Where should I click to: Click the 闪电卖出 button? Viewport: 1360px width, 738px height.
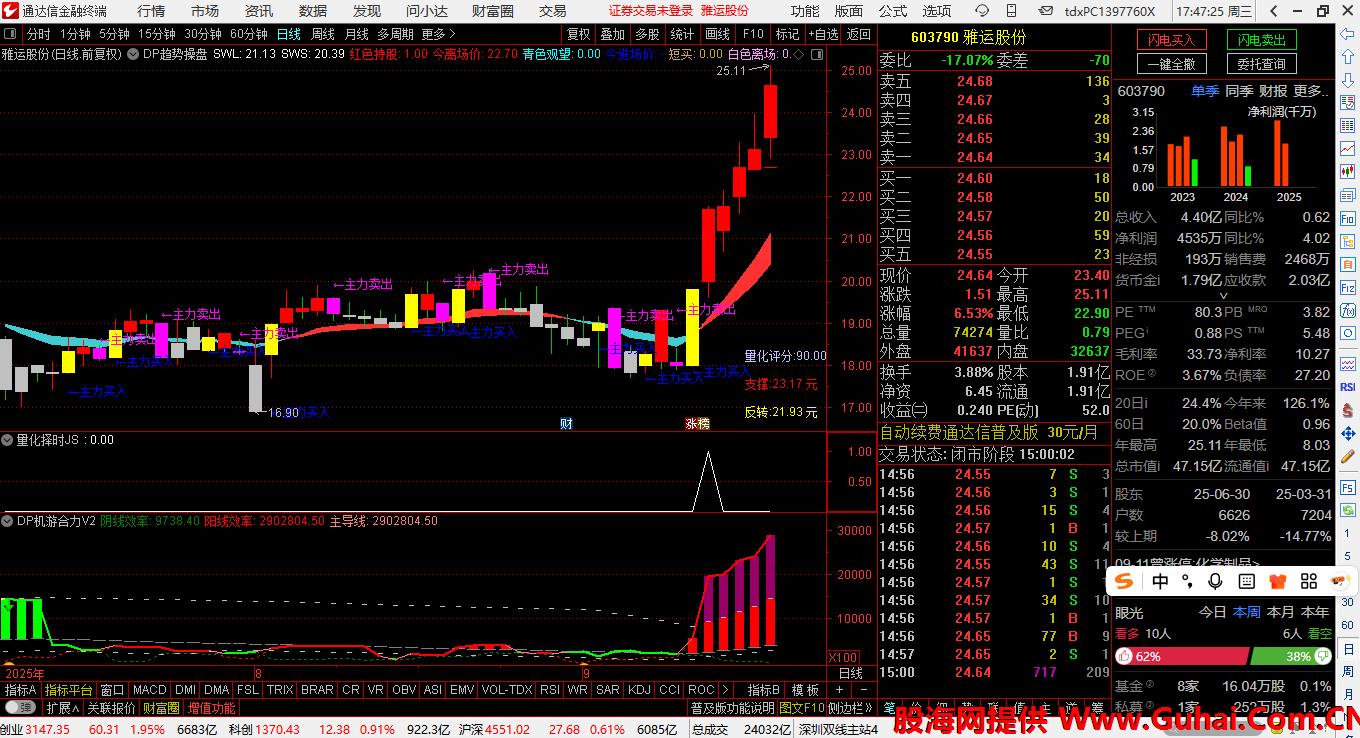(x=1262, y=40)
